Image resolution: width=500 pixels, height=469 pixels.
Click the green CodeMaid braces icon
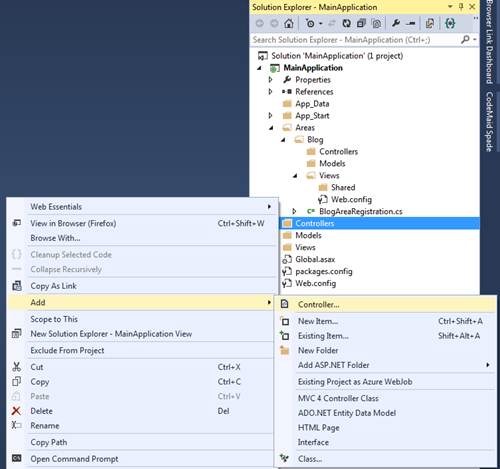(x=450, y=23)
